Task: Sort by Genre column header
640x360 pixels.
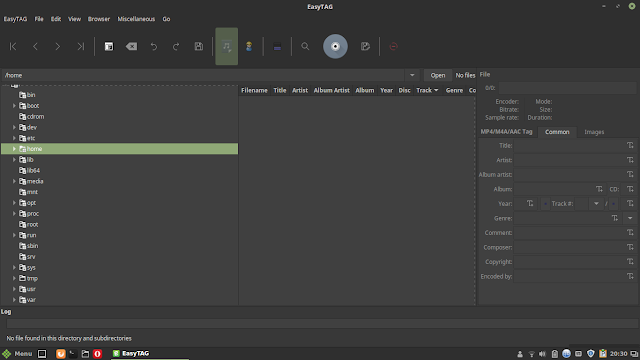Action: pyautogui.click(x=454, y=90)
